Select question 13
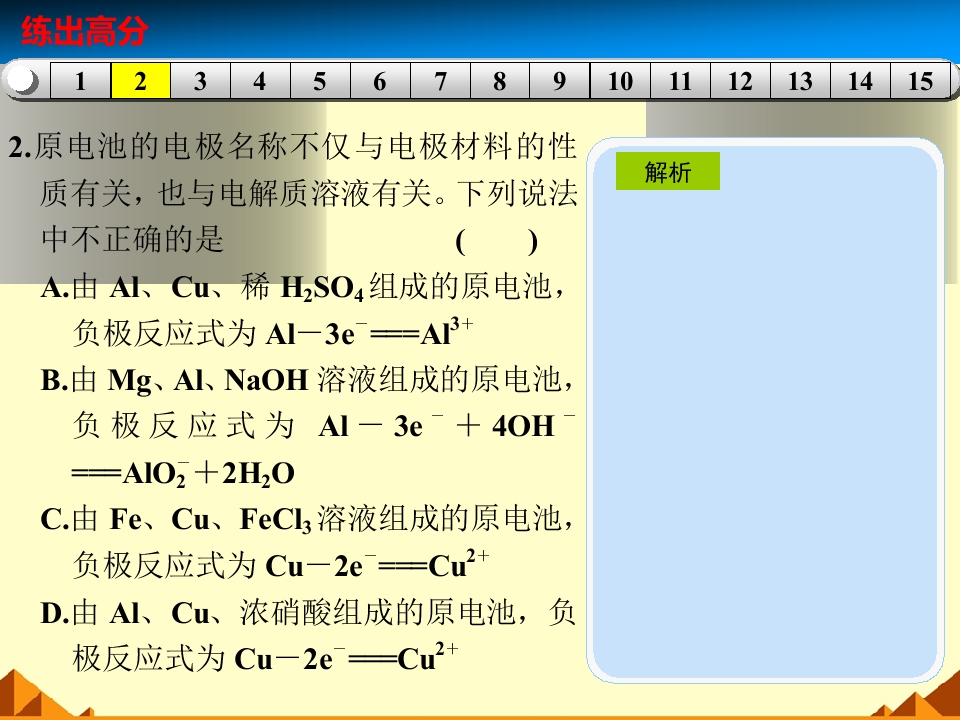The height and width of the screenshot is (720, 960). tap(800, 82)
